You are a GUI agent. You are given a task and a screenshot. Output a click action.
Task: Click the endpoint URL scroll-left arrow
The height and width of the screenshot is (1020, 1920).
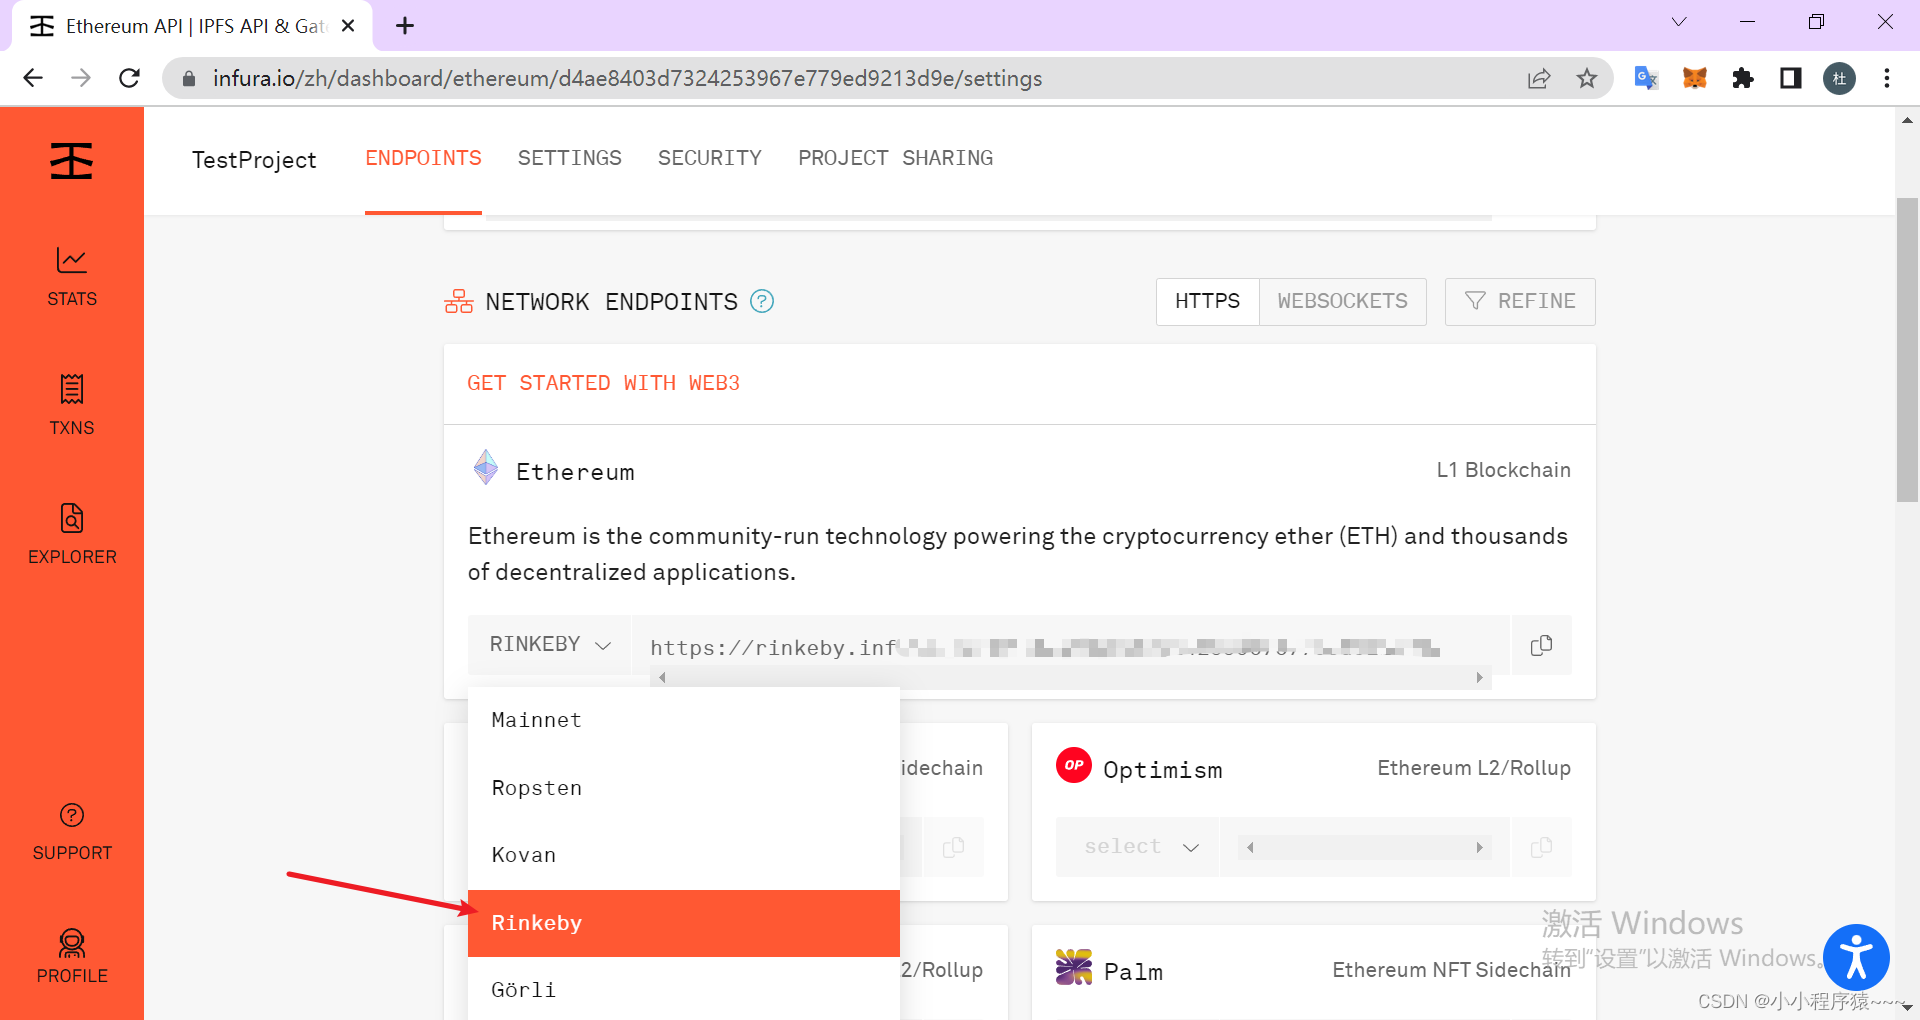(662, 678)
